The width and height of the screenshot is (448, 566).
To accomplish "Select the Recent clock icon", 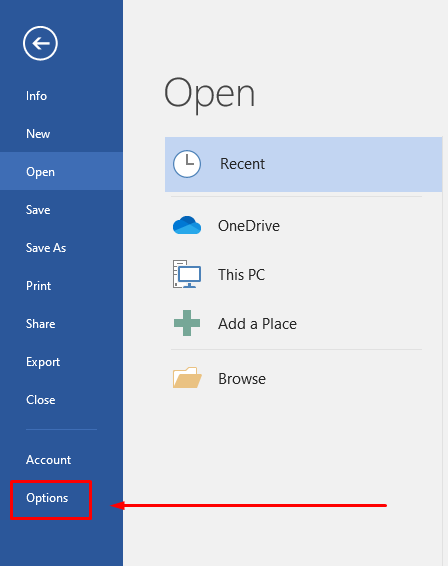I will point(187,164).
